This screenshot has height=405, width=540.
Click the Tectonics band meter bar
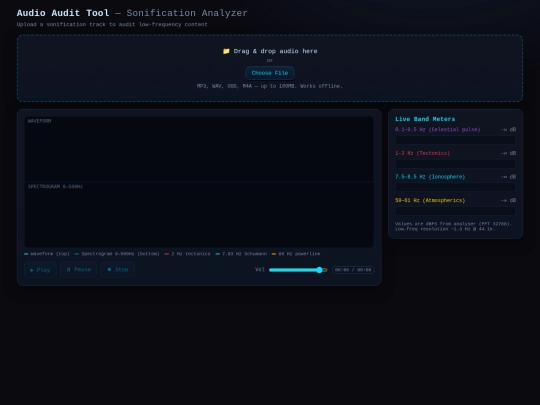point(455,164)
